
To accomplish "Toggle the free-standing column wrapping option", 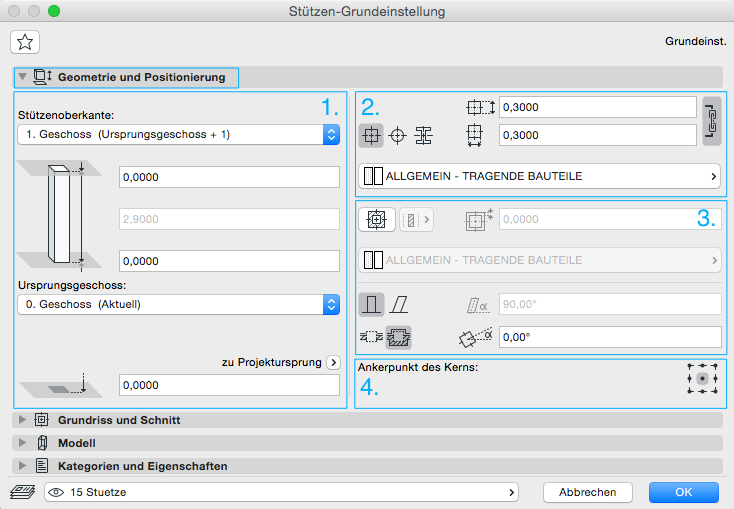I will point(372,337).
